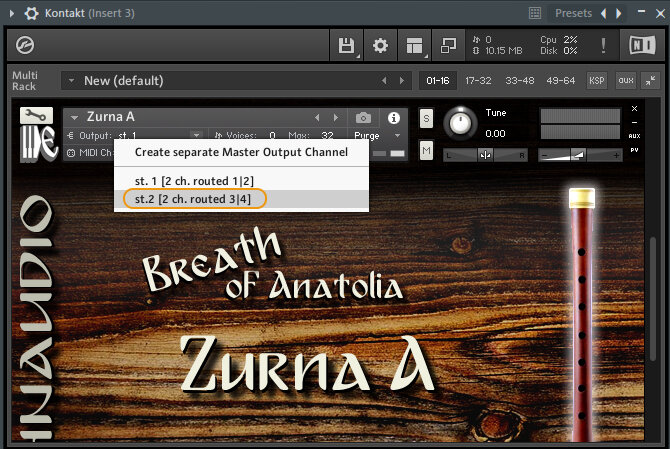Open the title bar grid icon
The height and width of the screenshot is (449, 670).
pyautogui.click(x=535, y=13)
